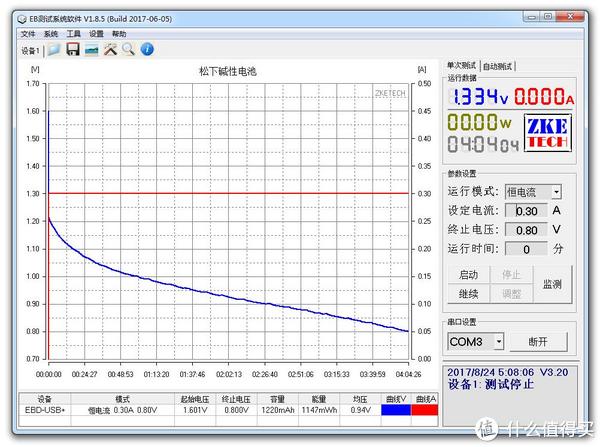Close the EB test software window

click(x=571, y=16)
